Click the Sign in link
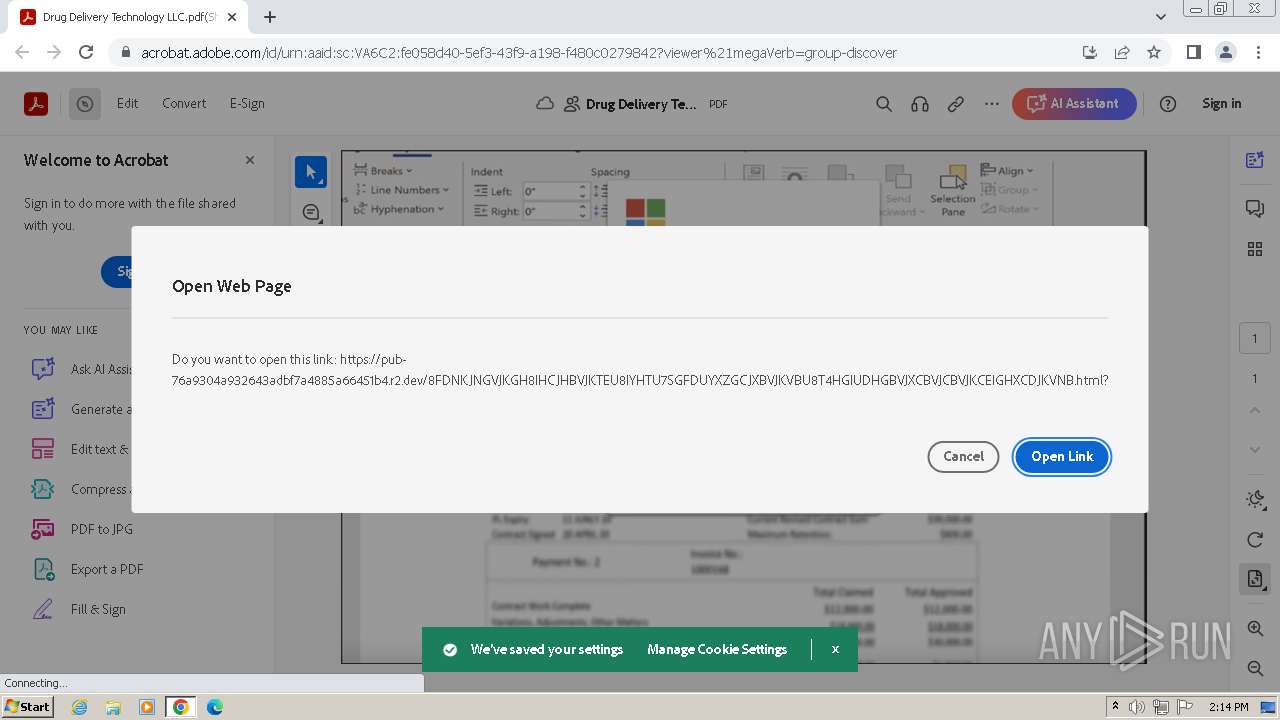 (x=1221, y=103)
